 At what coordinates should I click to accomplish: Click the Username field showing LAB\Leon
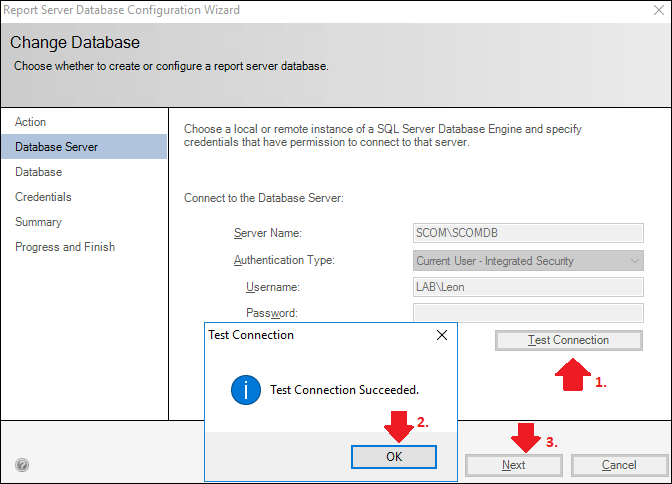(528, 287)
